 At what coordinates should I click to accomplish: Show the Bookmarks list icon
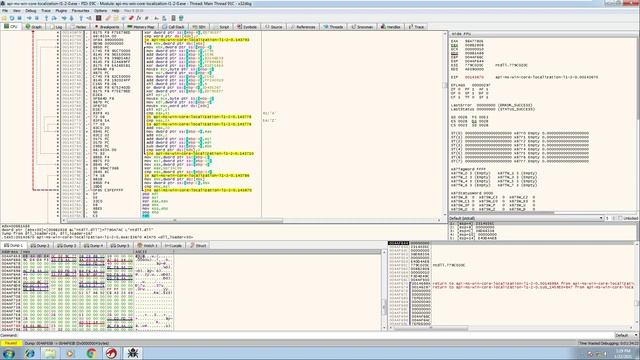click(x=131, y=18)
